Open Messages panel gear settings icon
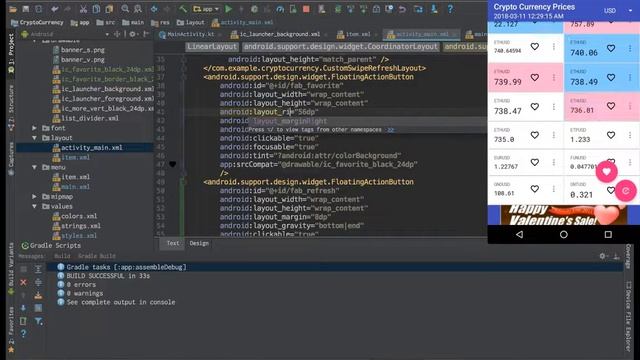640x360 pixels. [602, 256]
